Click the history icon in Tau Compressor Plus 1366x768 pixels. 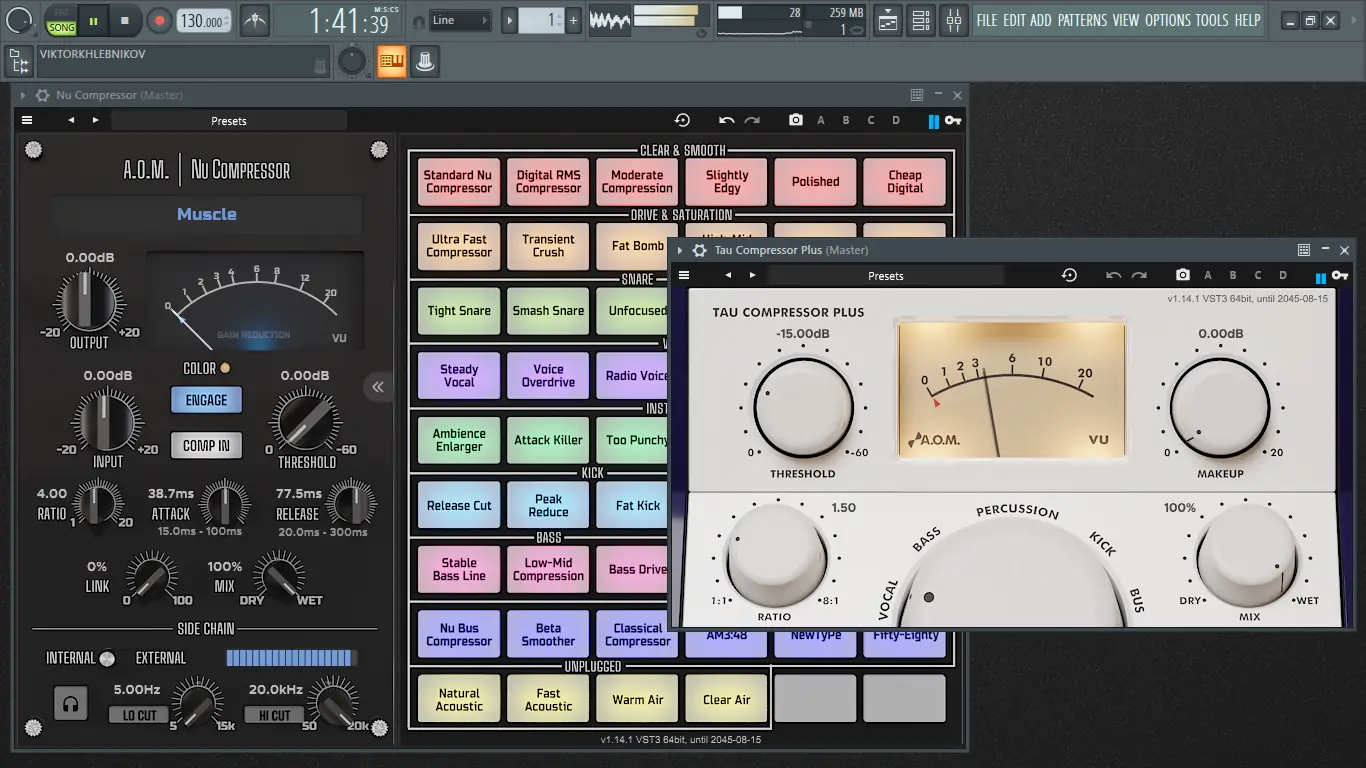coord(1069,275)
